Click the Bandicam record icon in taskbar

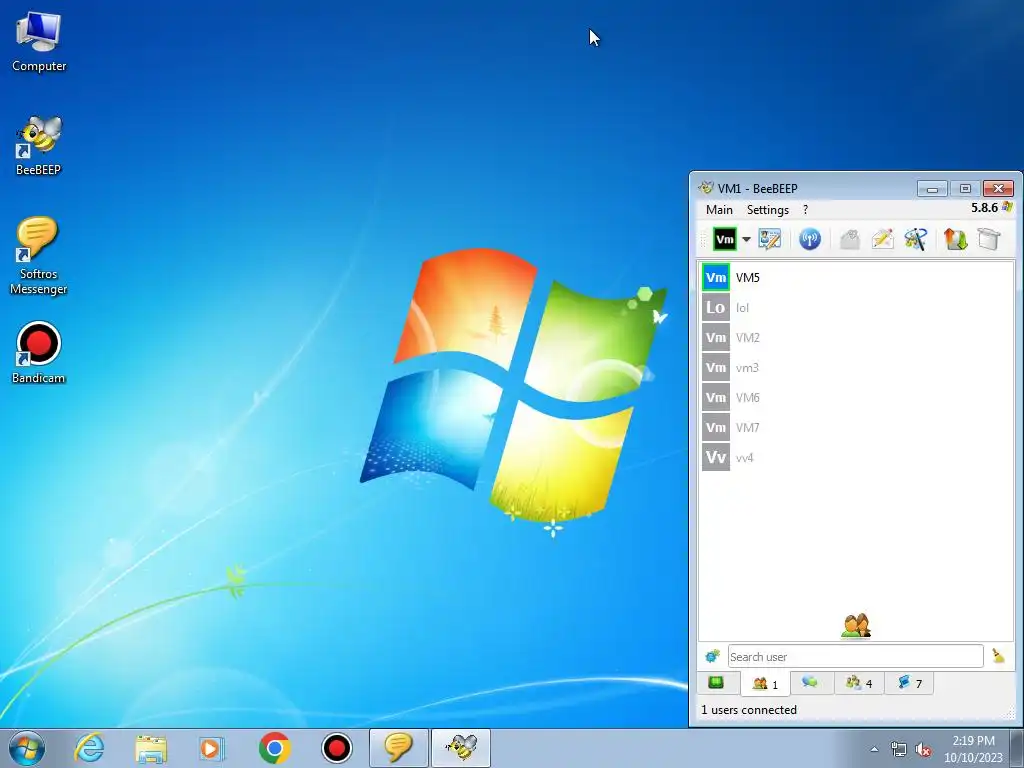336,748
